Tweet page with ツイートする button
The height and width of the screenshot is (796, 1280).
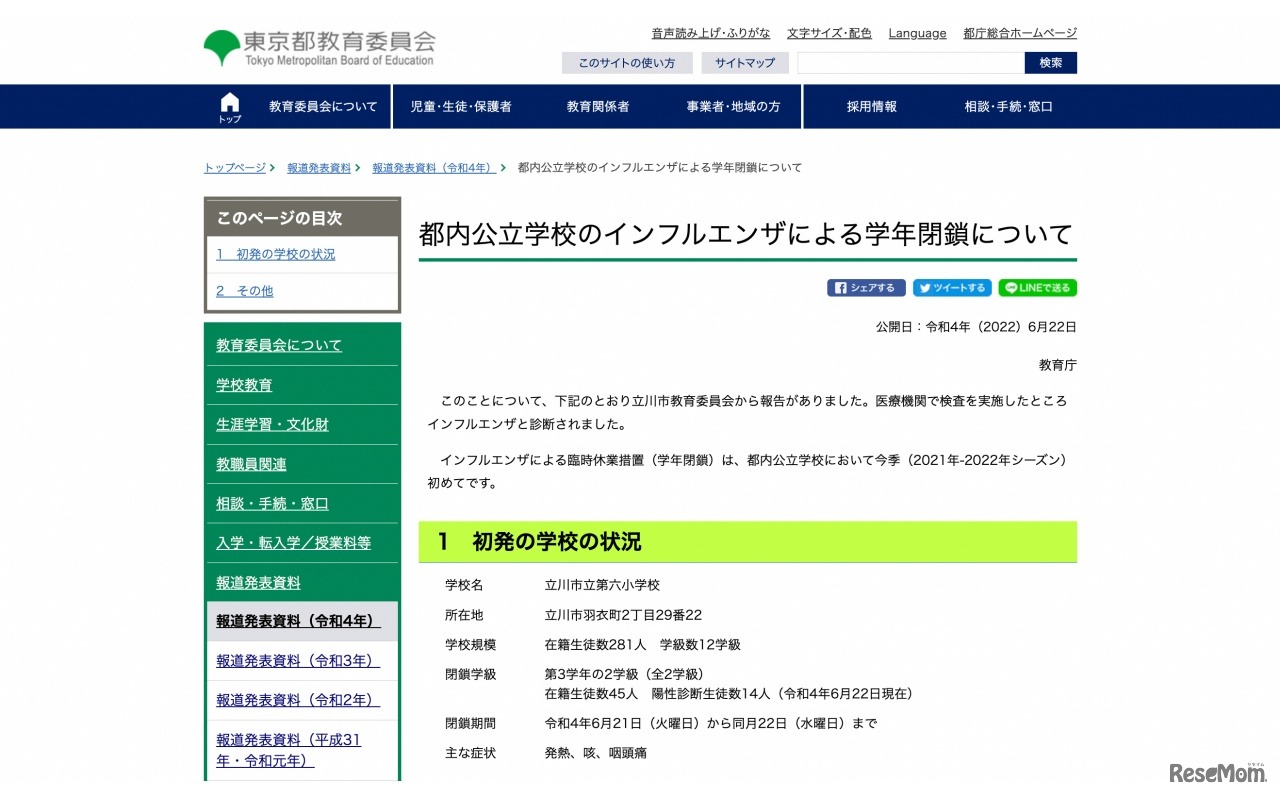pos(952,288)
